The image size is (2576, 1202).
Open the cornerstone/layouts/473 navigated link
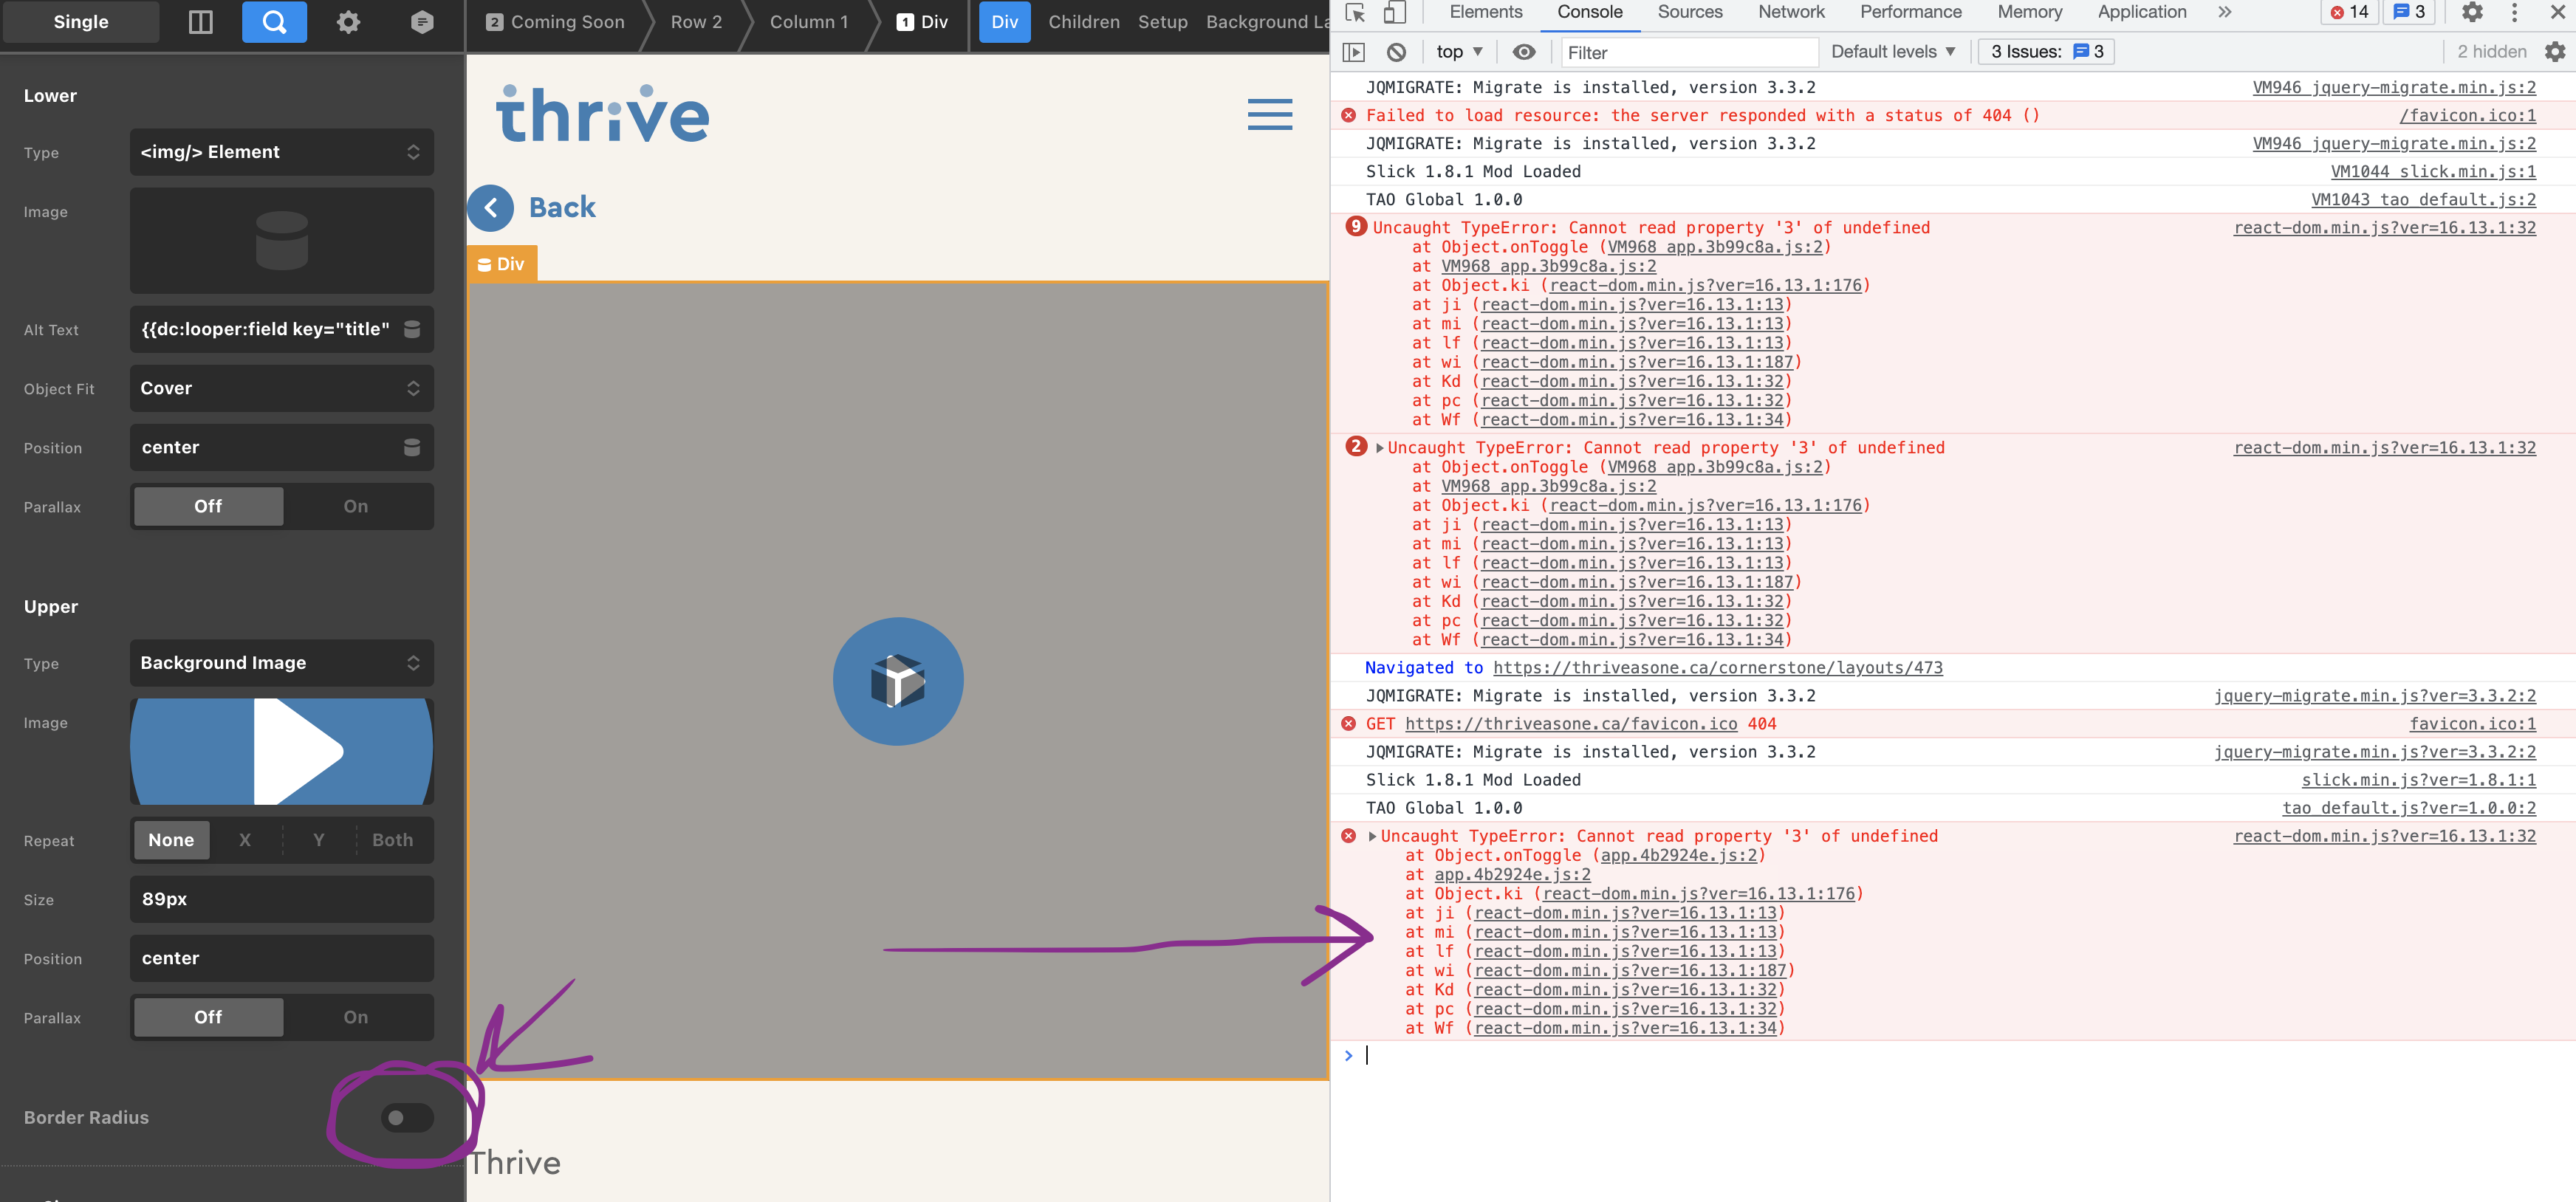(x=1717, y=667)
